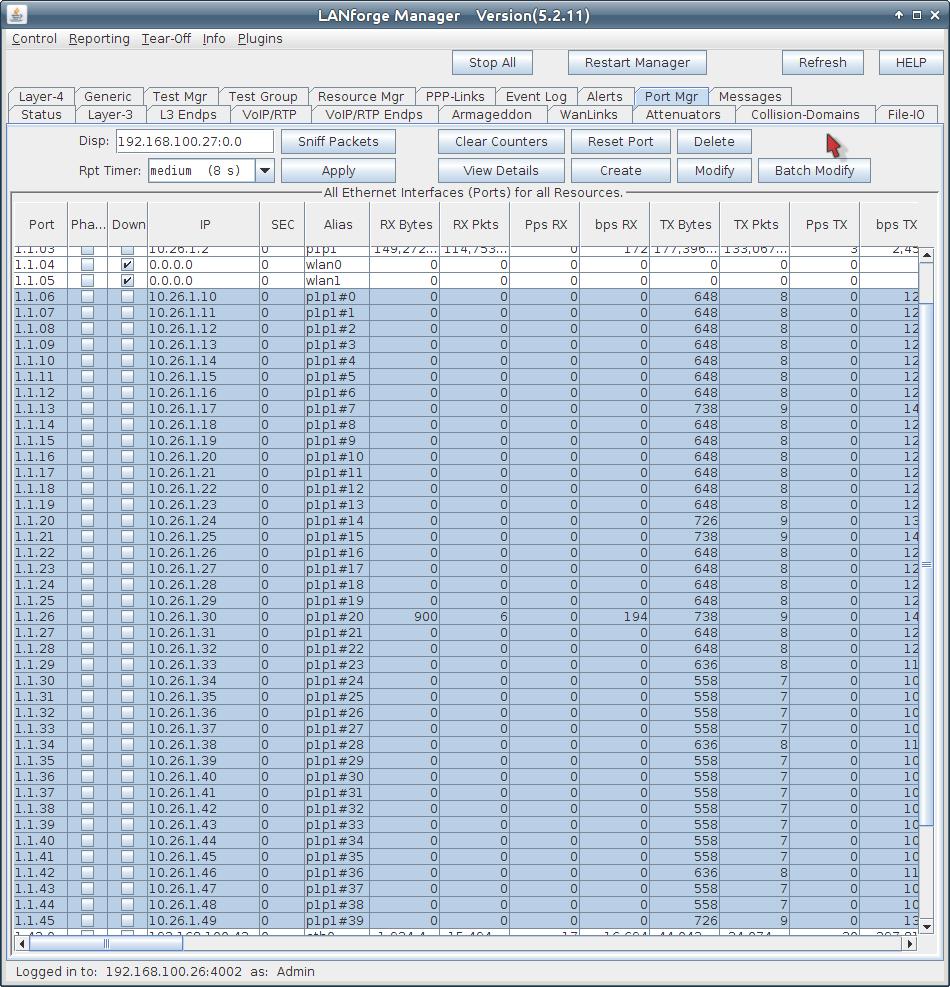Screen dimensions: 950x987
Task: Click Apply next to Rpt Timer
Action: pyautogui.click(x=339, y=171)
